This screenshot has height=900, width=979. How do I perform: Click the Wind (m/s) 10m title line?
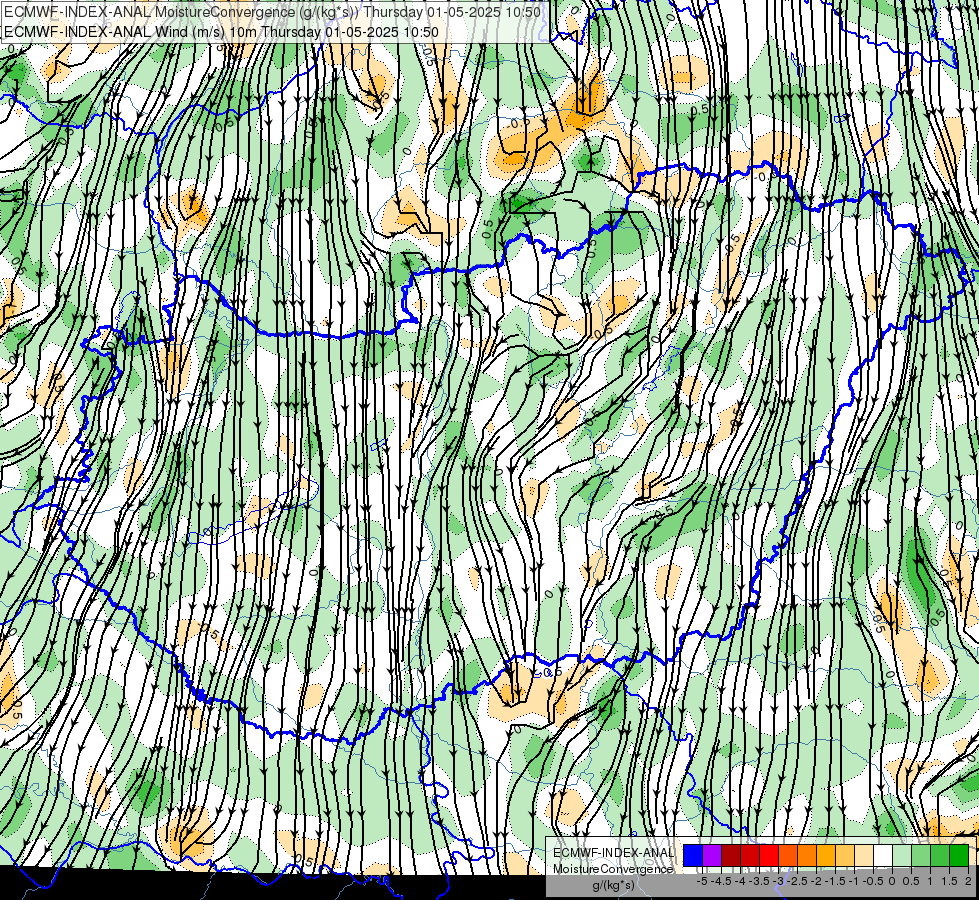pyautogui.click(x=221, y=32)
